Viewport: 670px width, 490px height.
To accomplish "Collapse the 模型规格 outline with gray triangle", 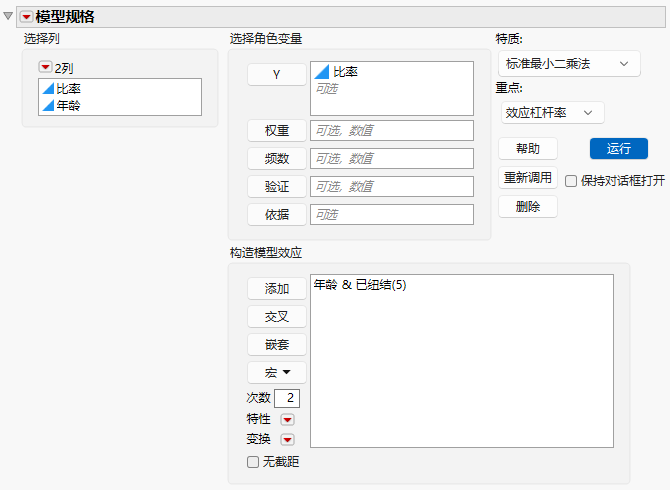I will (x=8, y=17).
